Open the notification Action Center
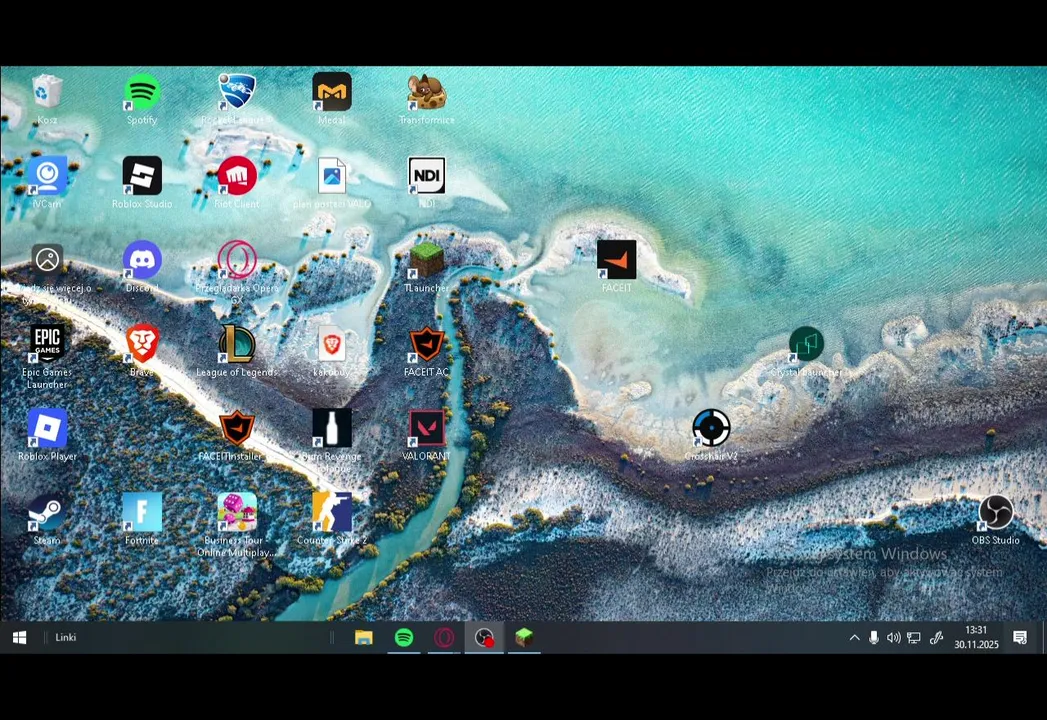 (x=1020, y=638)
